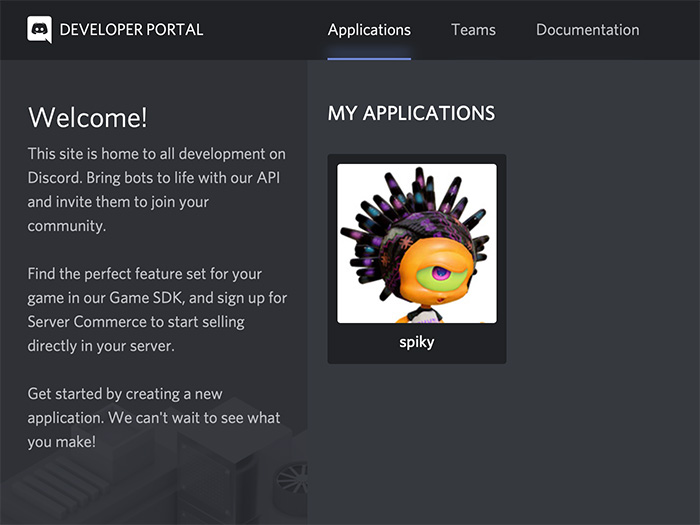
Task: Open the Applications tab
Action: coord(369,30)
